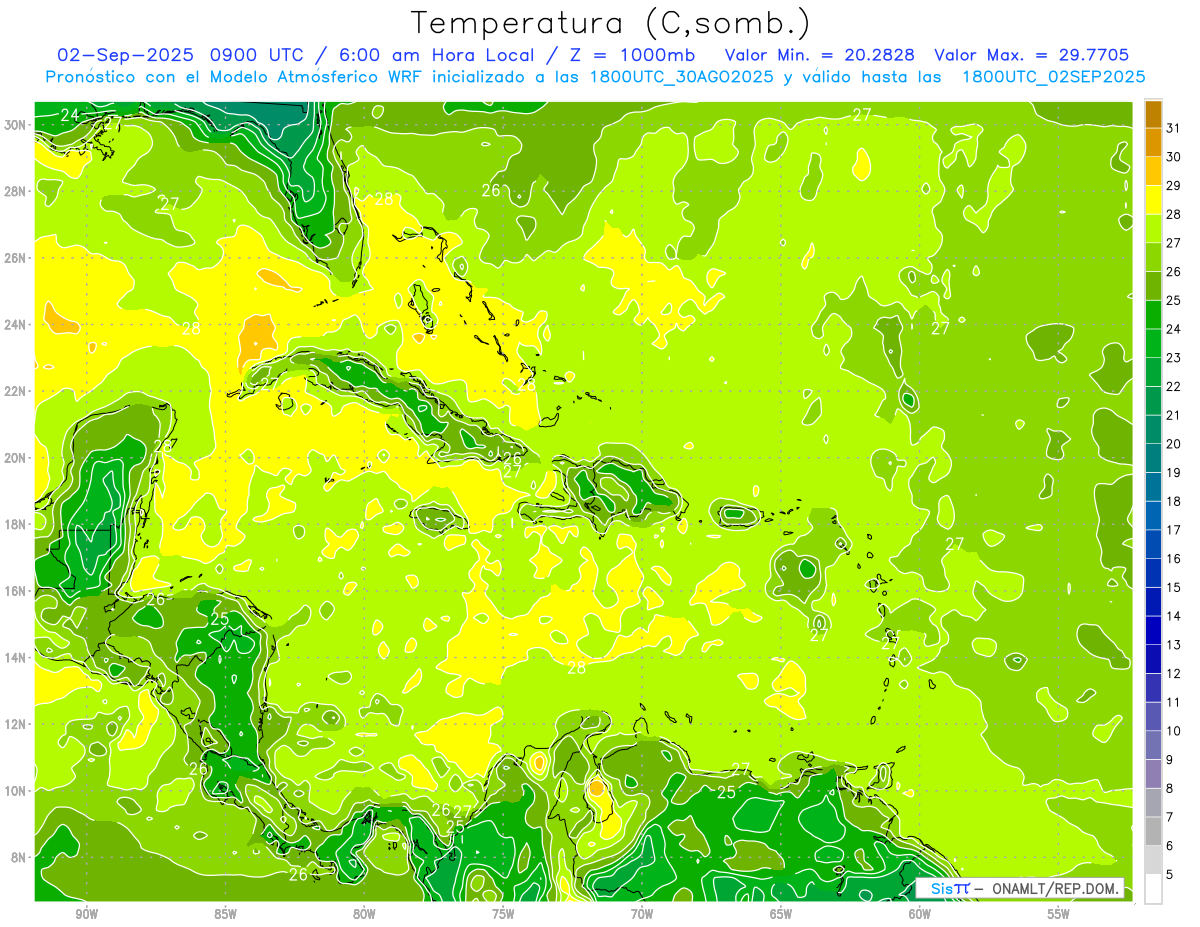Click the '28N' latitude axis label

click(16, 191)
